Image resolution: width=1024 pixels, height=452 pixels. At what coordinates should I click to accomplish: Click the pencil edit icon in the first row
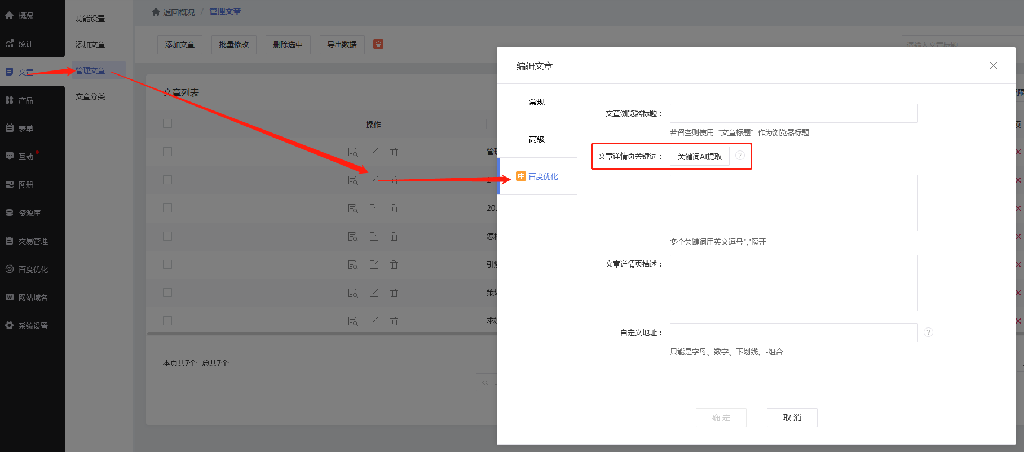(x=375, y=152)
